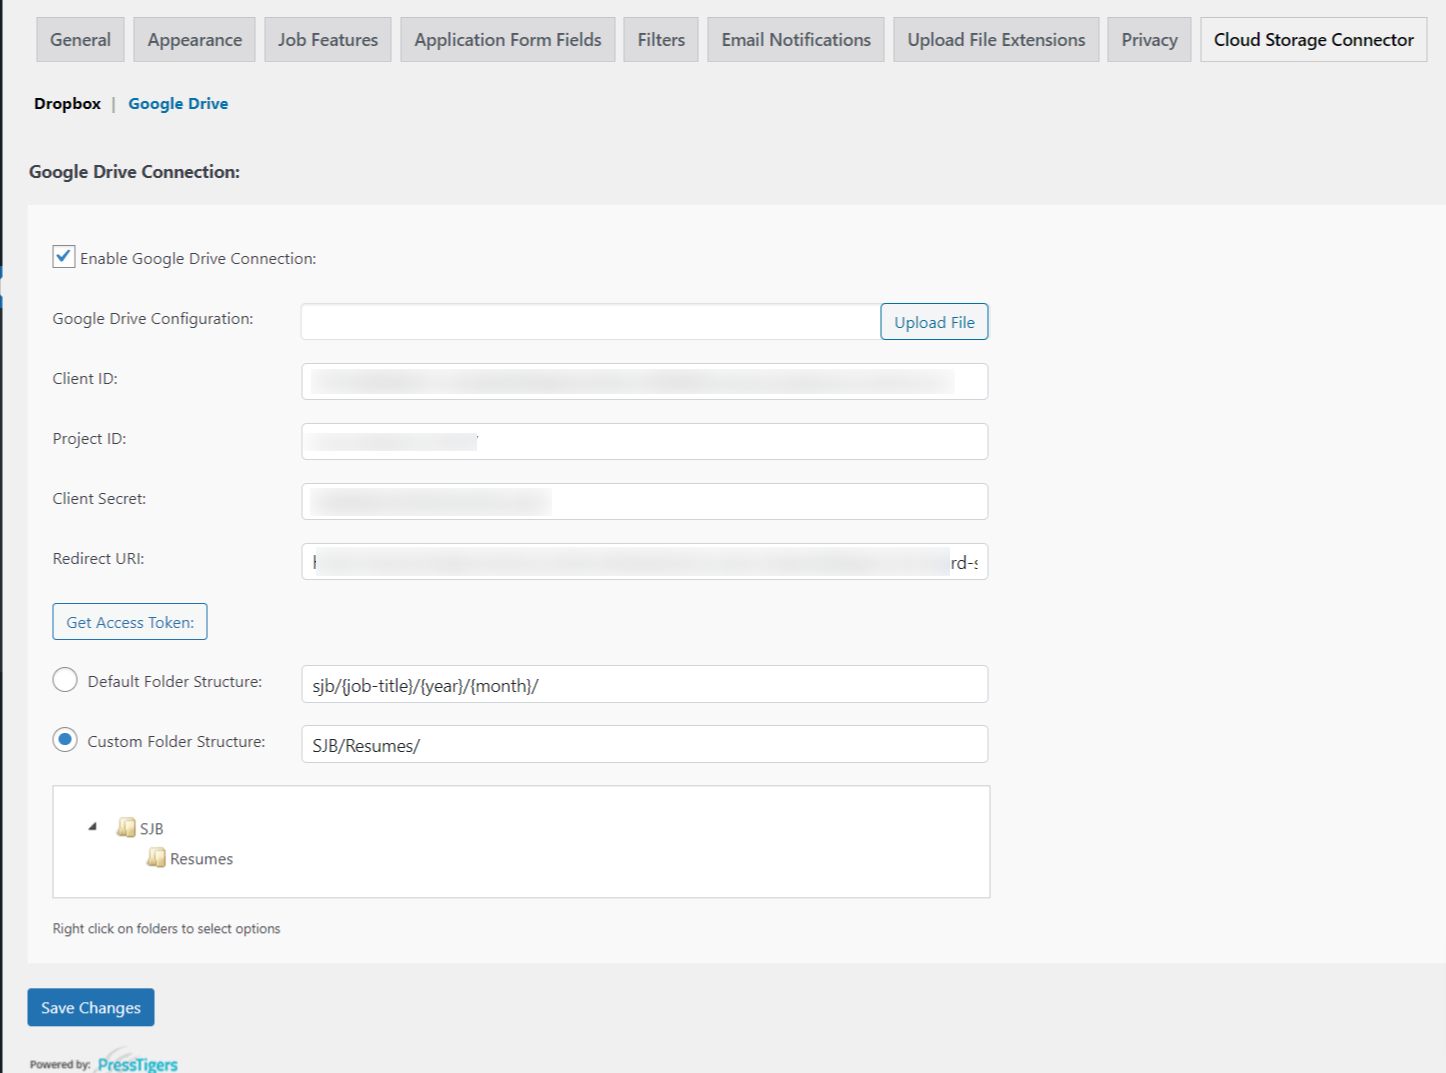1446x1073 pixels.
Task: Collapse the SJB folder tree
Action: (x=92, y=826)
